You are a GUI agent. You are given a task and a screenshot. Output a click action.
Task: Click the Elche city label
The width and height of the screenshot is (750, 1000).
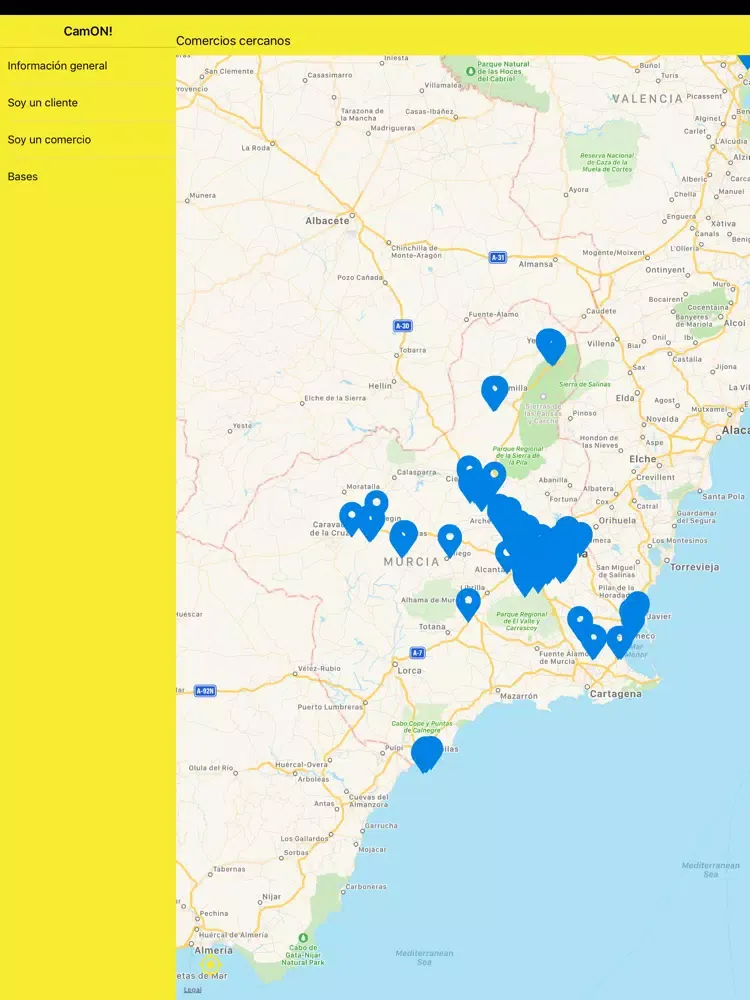[x=642, y=459]
